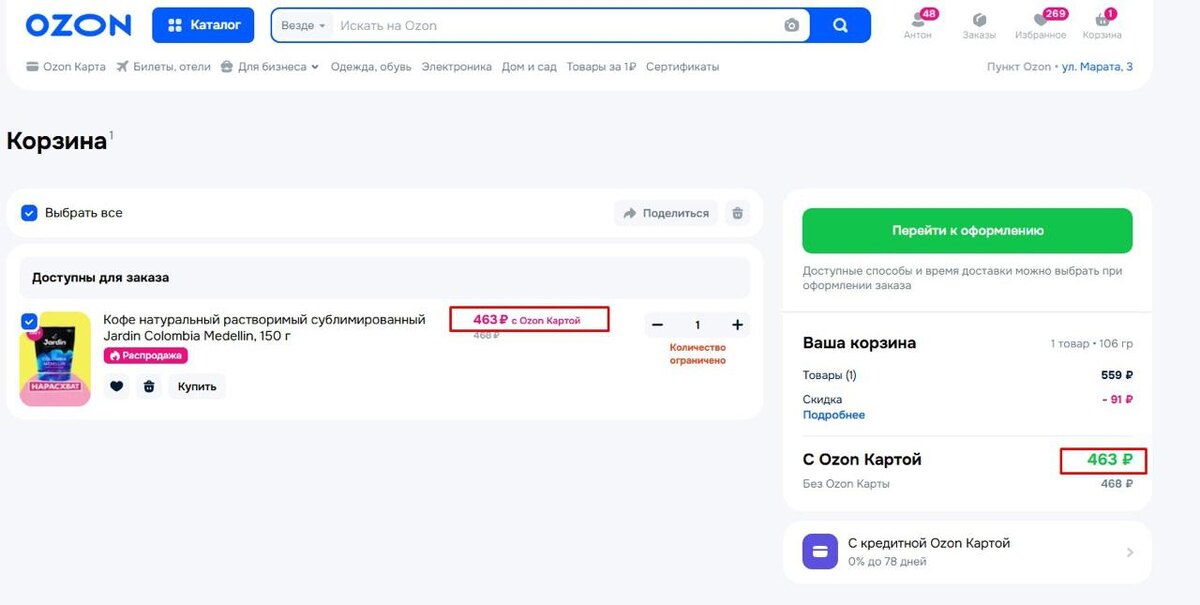The height and width of the screenshot is (605, 1200).
Task: Open Товары за 1₽ section
Action: (601, 67)
